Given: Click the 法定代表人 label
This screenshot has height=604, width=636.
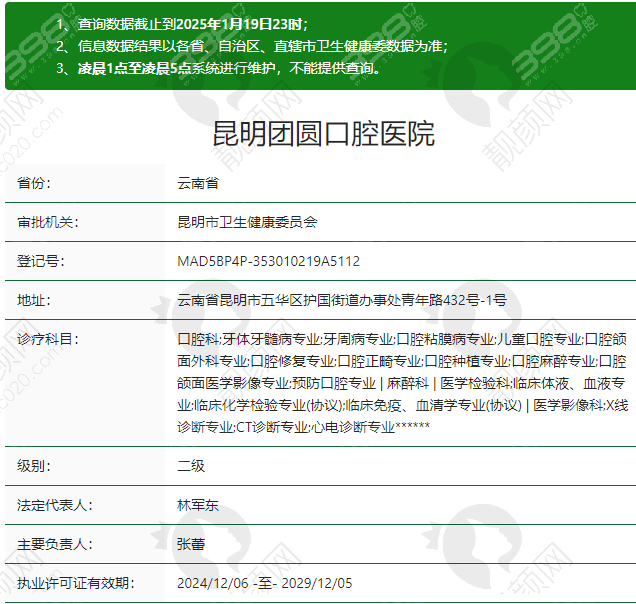Looking at the screenshot, I should pos(54,505).
